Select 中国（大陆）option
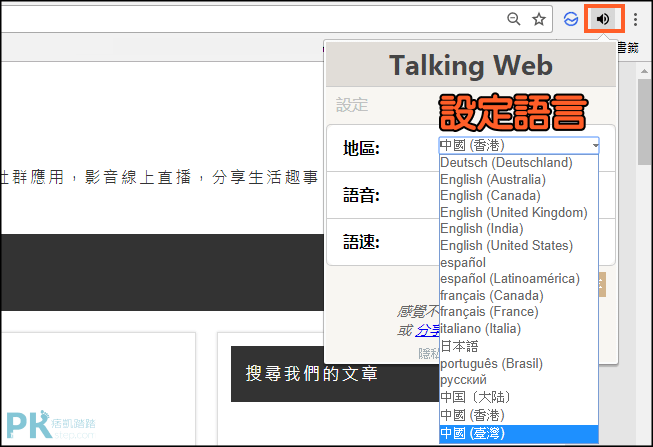This screenshot has width=653, height=447. [x=519, y=397]
